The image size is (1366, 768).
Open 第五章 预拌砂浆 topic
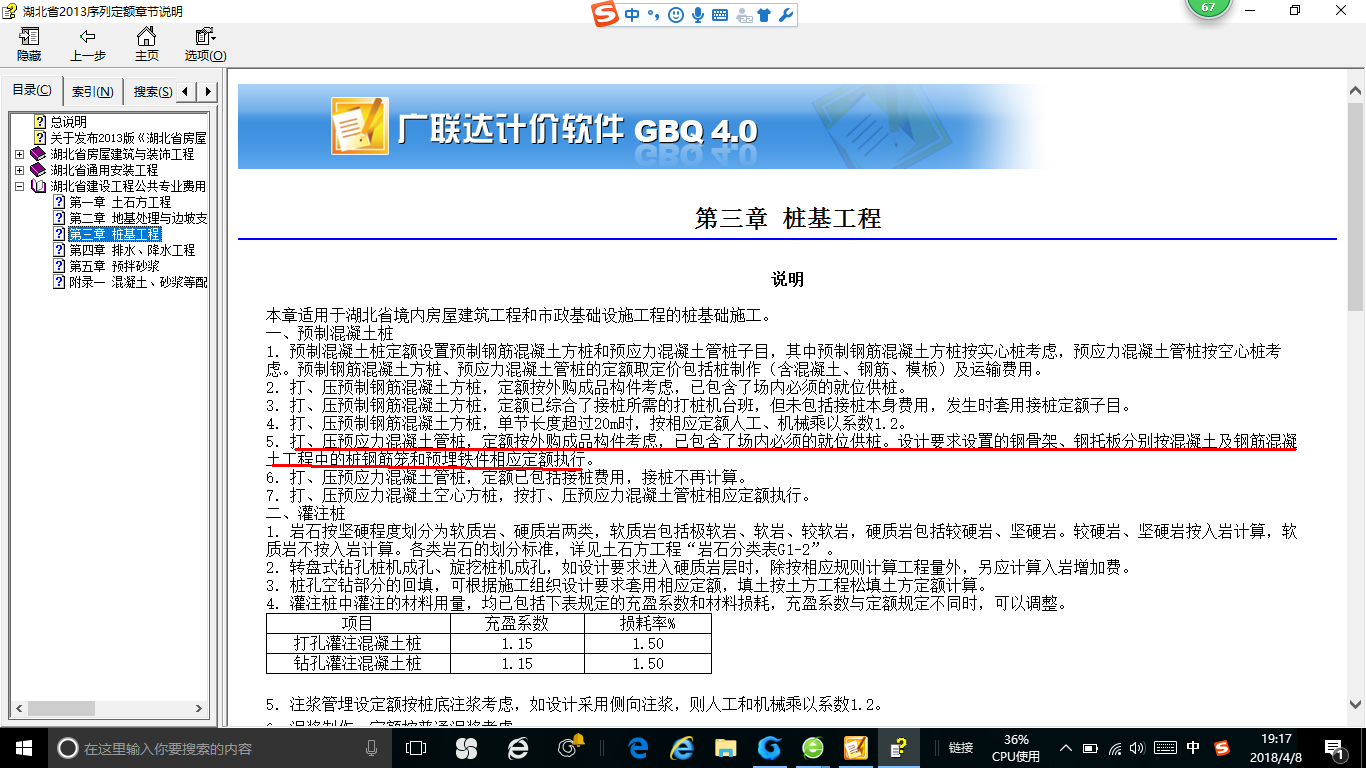pyautogui.click(x=114, y=266)
